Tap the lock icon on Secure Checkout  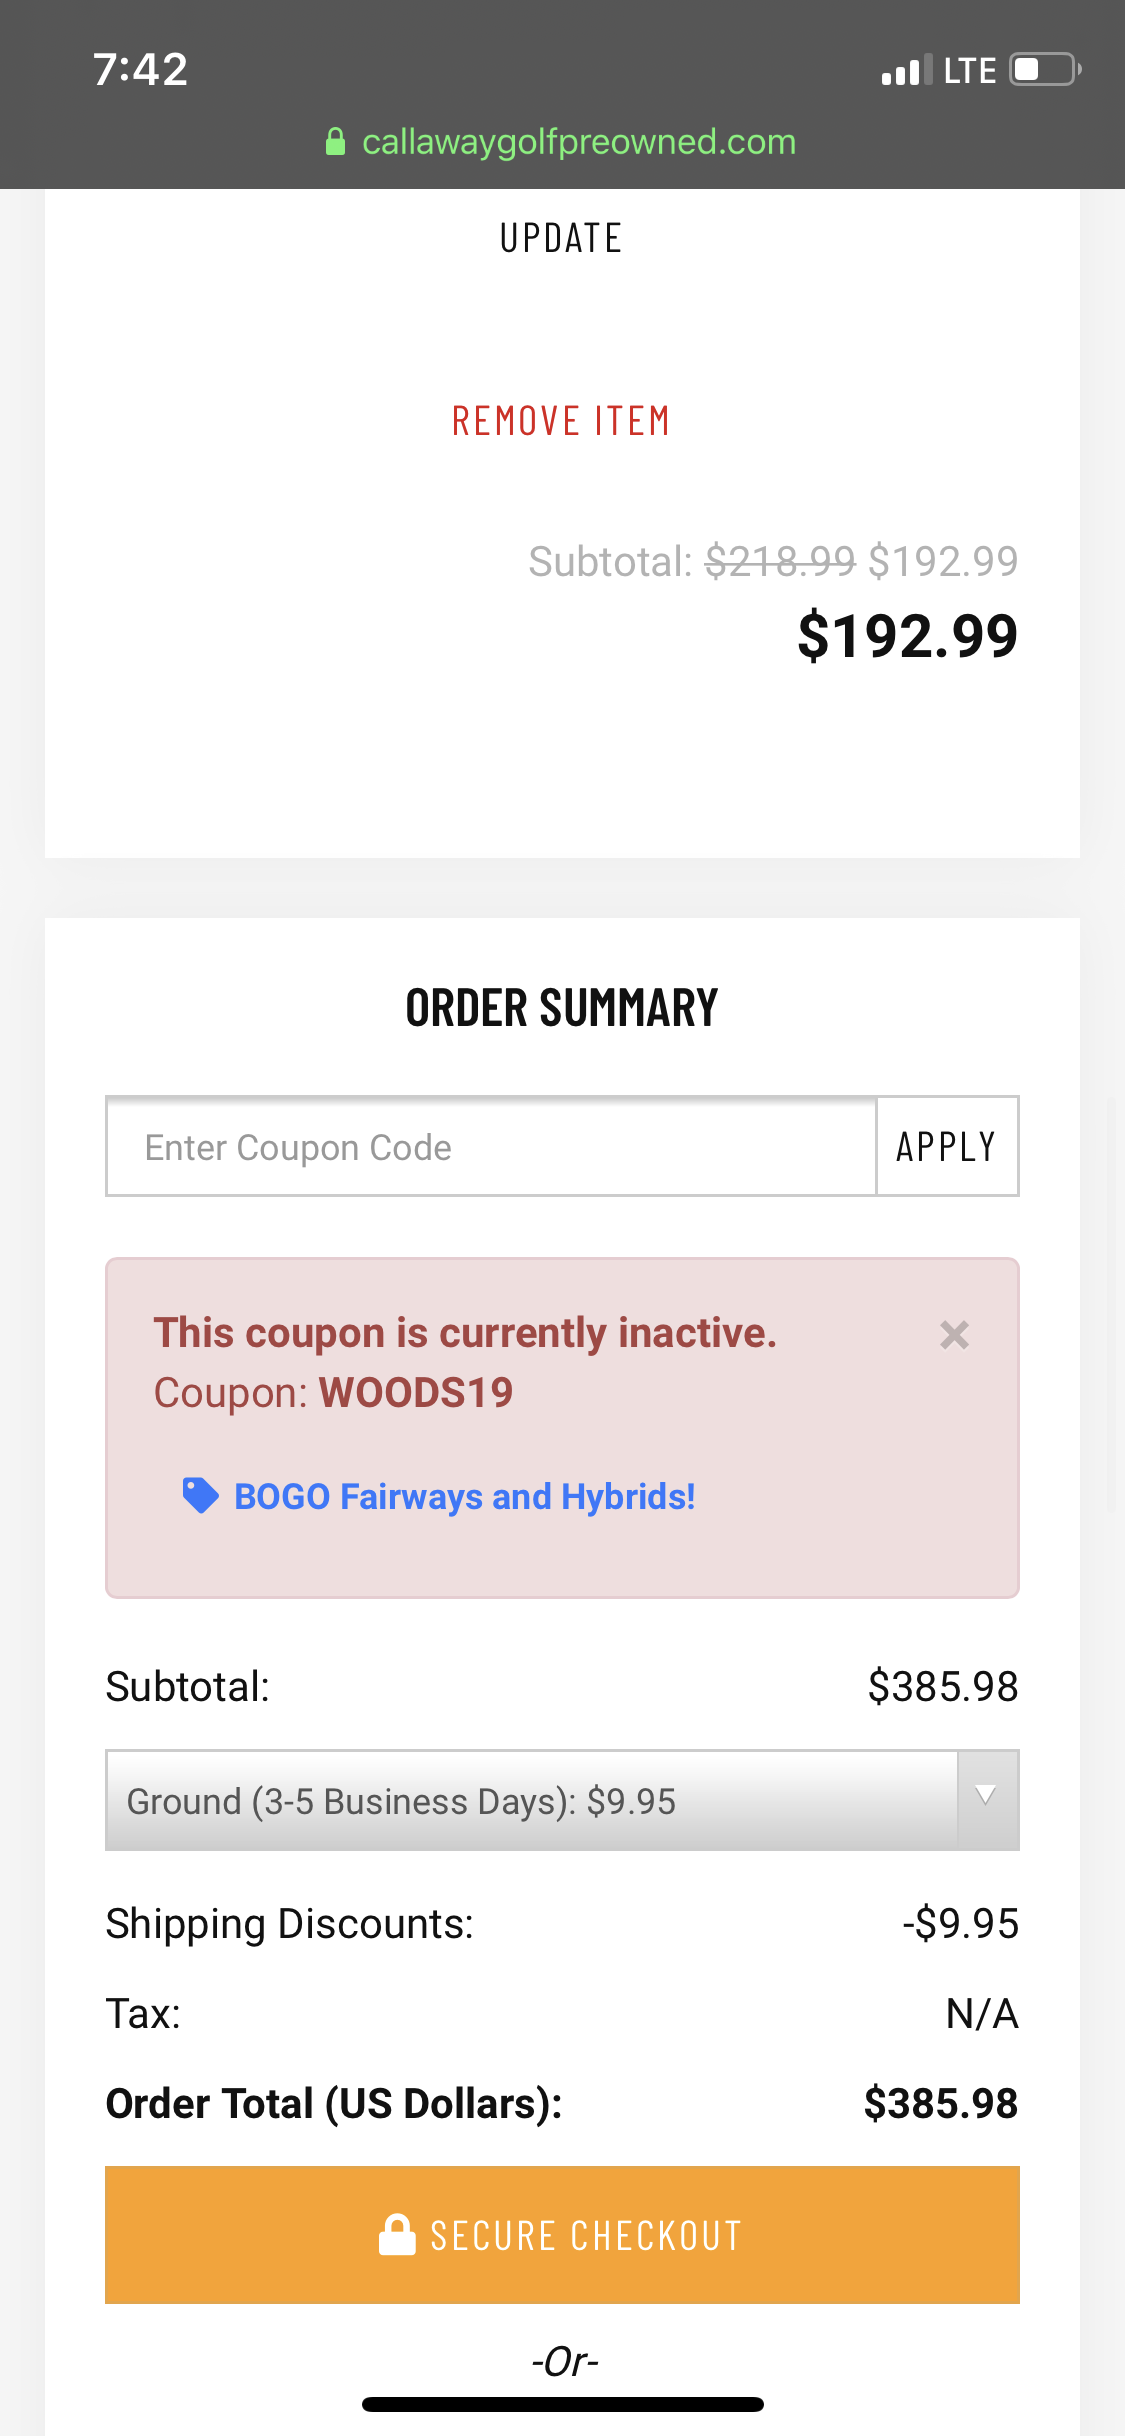pyautogui.click(x=397, y=2234)
